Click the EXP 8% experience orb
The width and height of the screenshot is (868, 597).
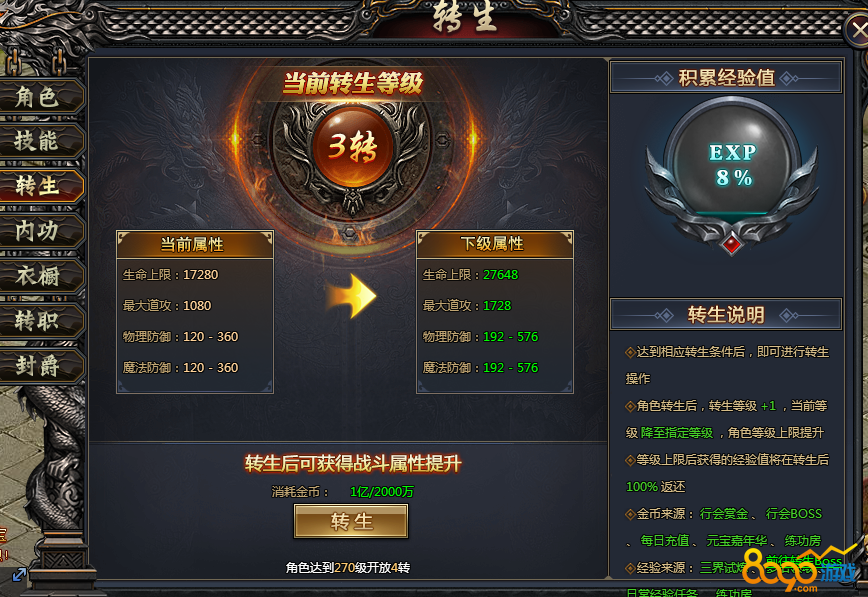click(x=732, y=164)
